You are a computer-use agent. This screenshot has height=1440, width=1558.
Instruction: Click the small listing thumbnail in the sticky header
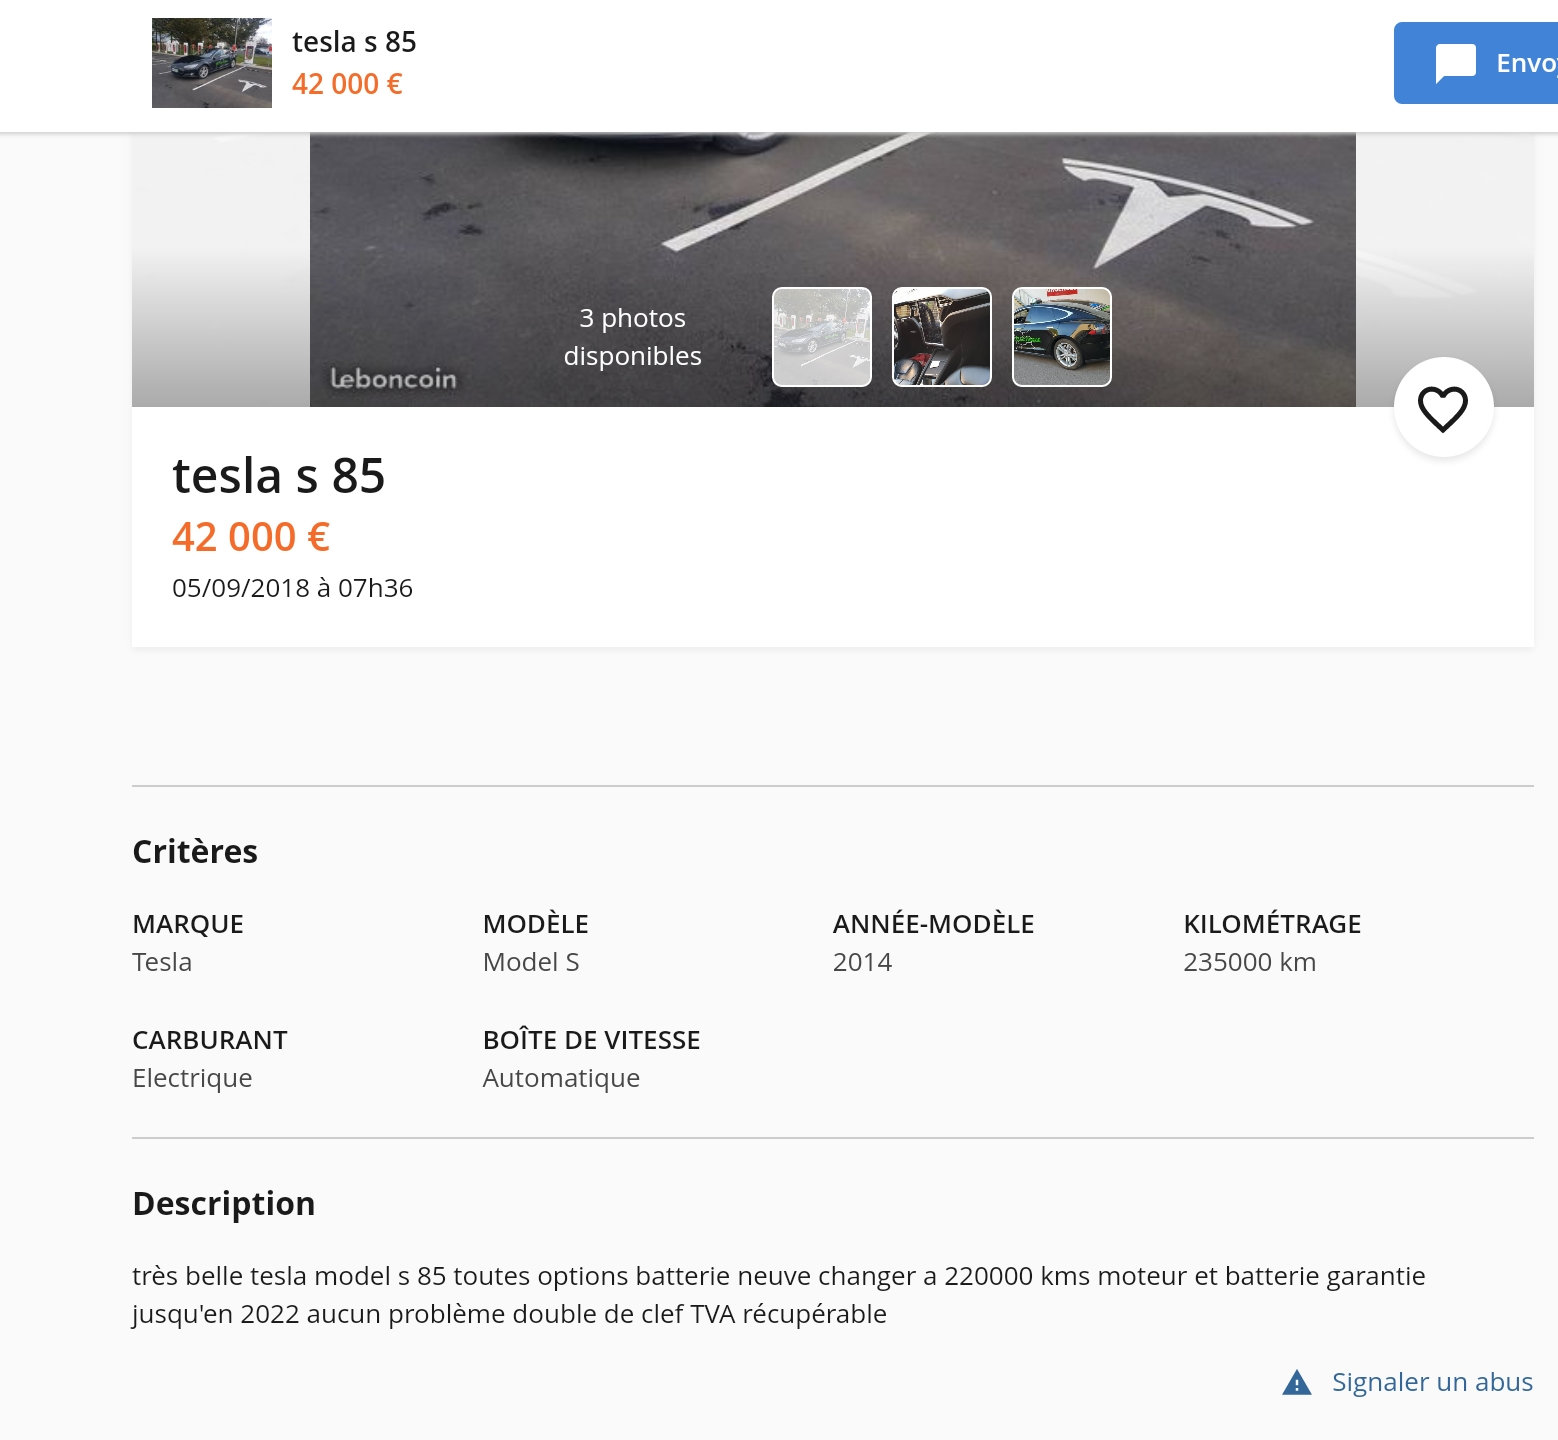pyautogui.click(x=212, y=63)
